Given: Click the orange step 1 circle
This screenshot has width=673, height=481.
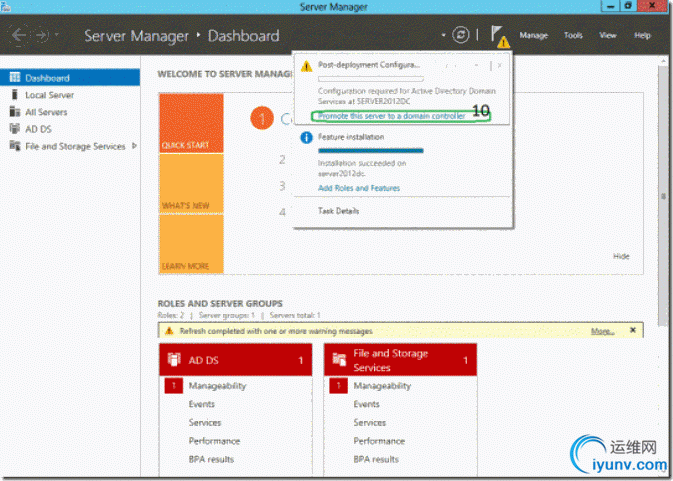Looking at the screenshot, I should (262, 118).
